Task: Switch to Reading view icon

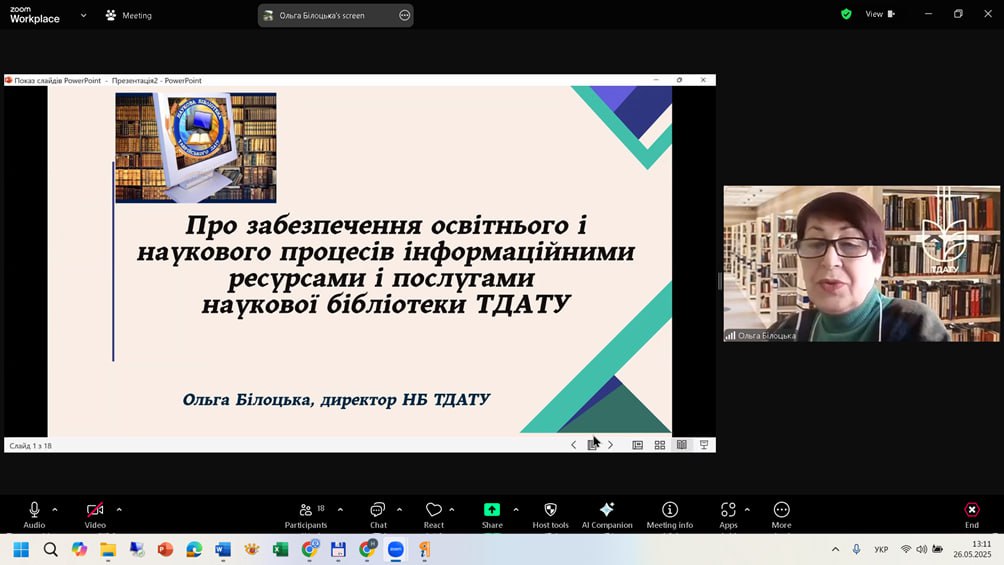Action: 682,445
